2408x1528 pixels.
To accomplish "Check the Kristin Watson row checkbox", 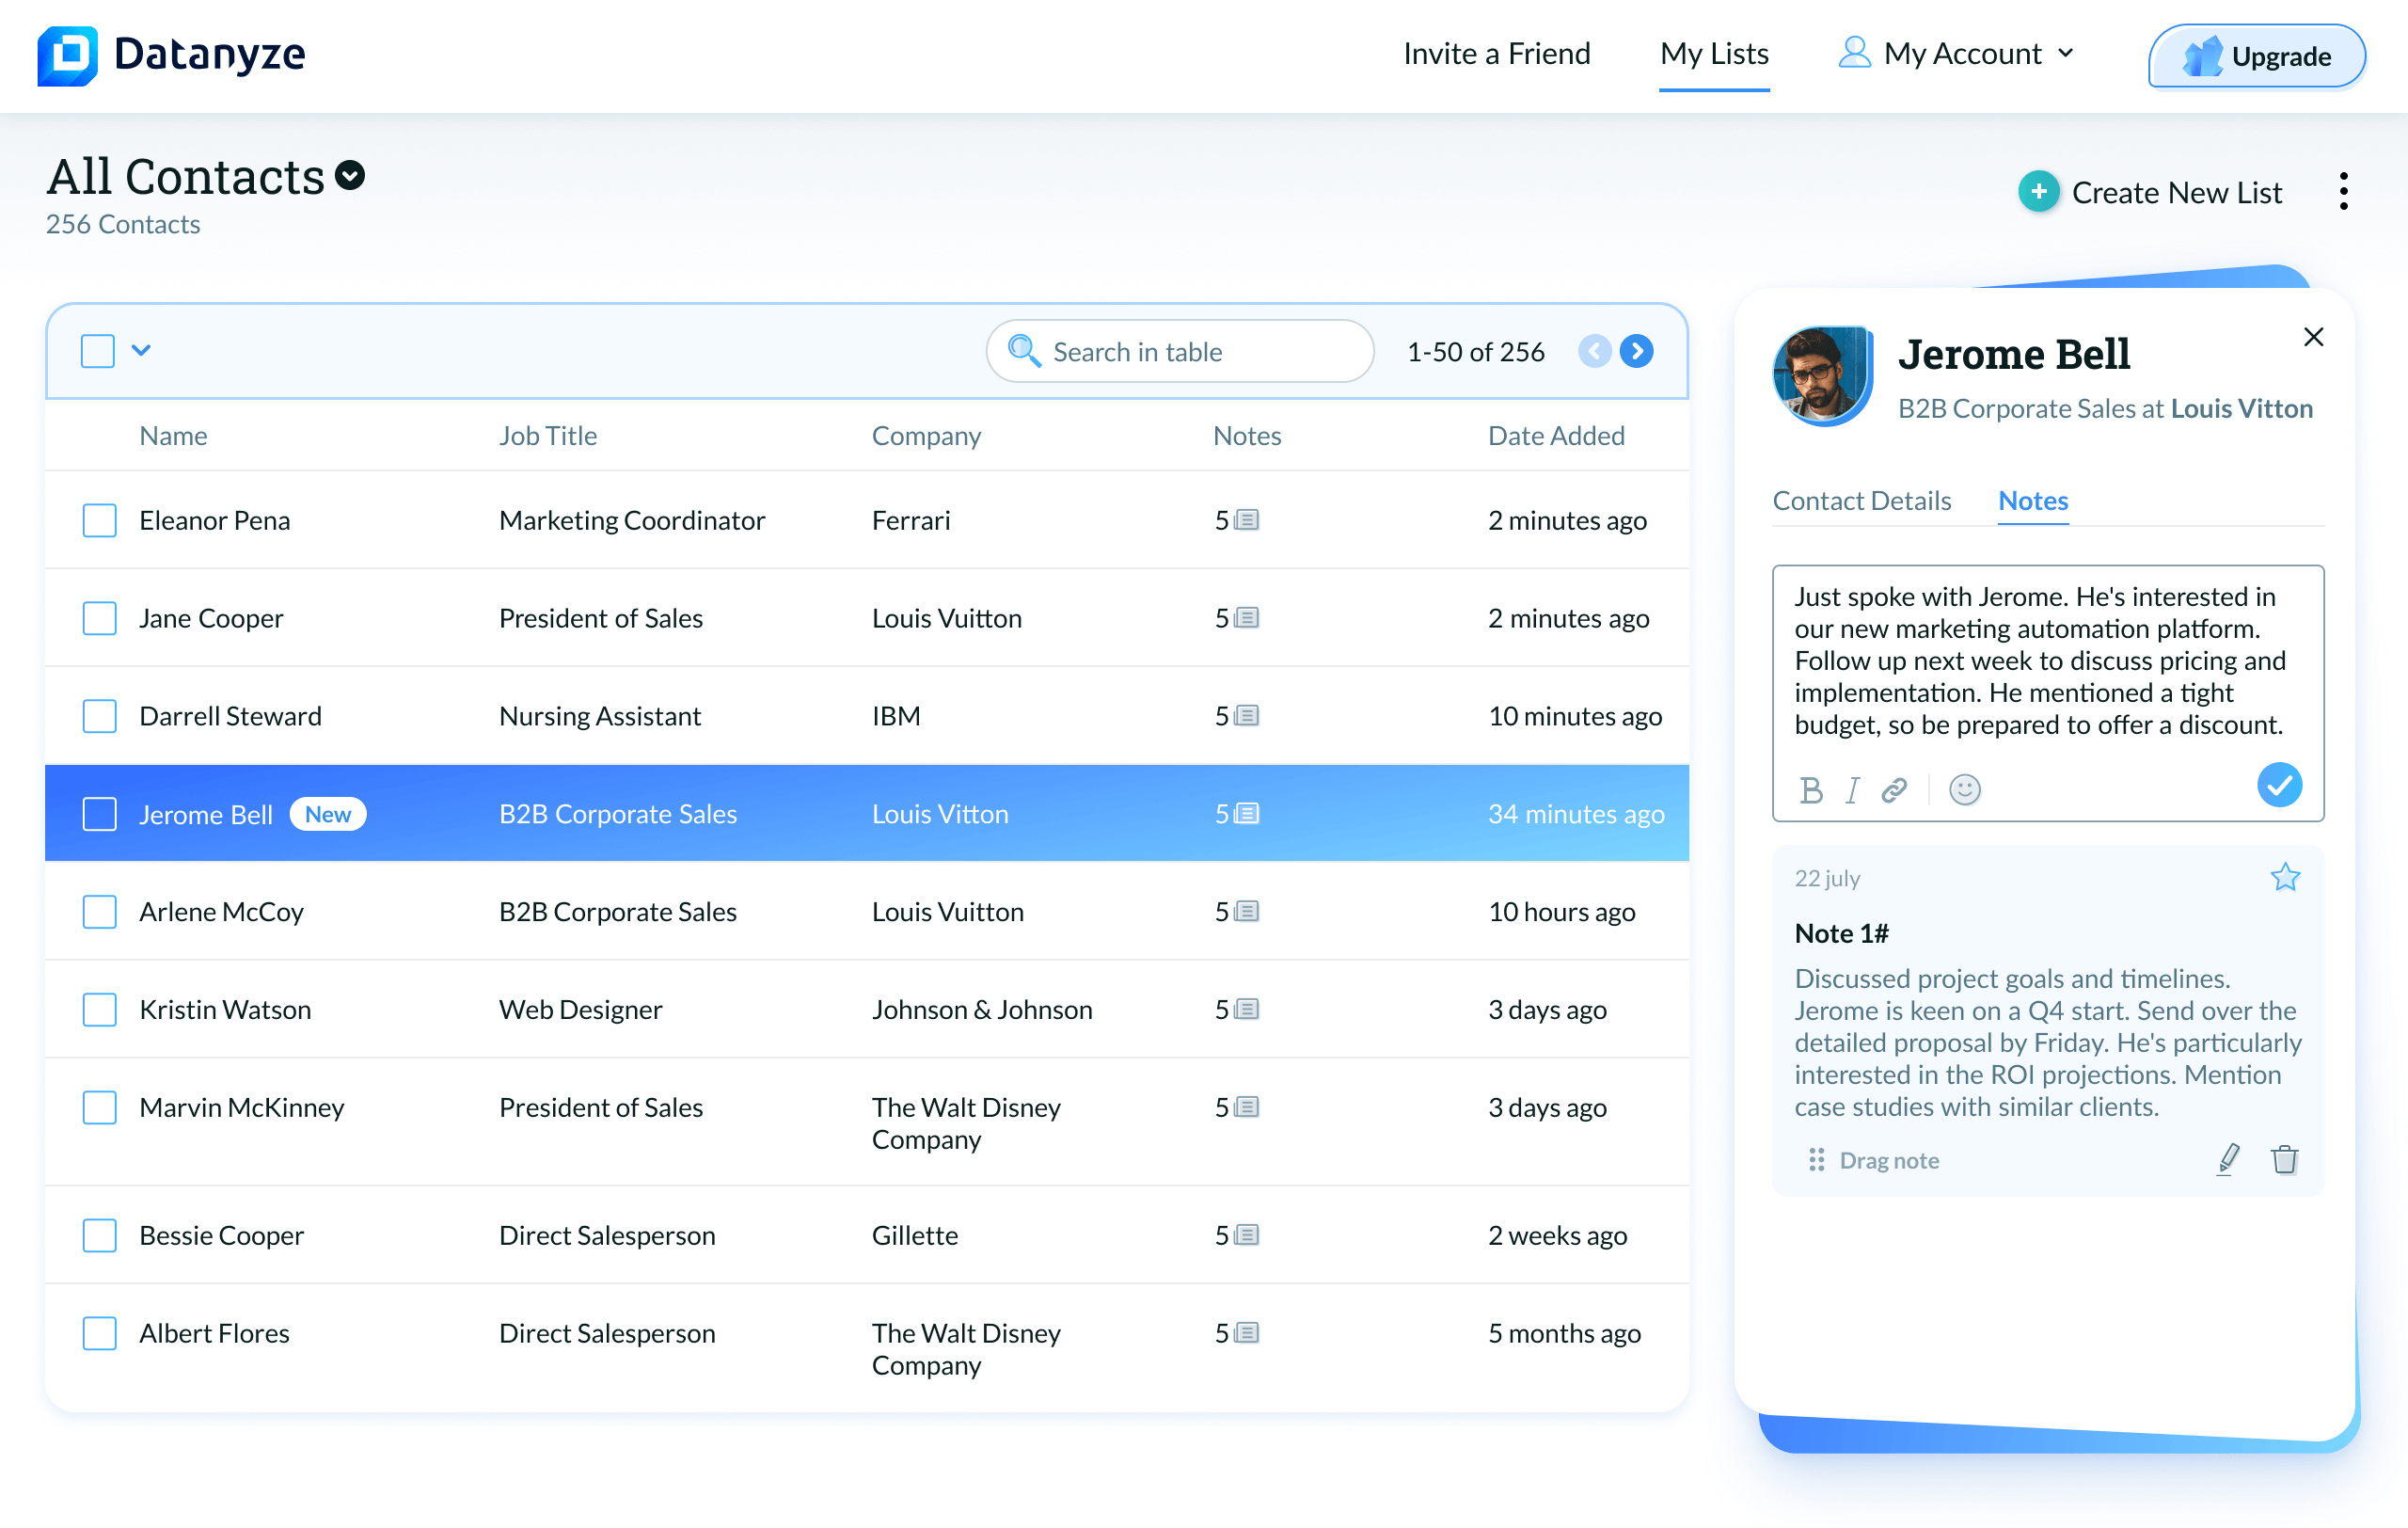I will [x=99, y=1010].
